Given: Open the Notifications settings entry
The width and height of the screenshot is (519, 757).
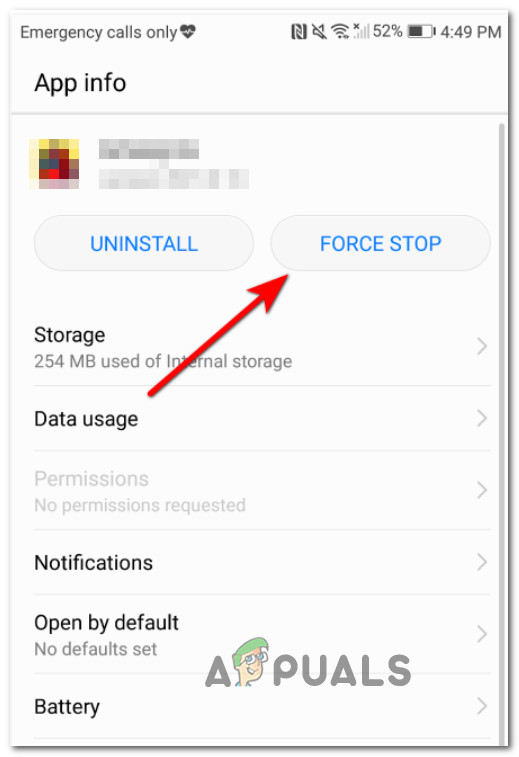Looking at the screenshot, I should (x=262, y=562).
